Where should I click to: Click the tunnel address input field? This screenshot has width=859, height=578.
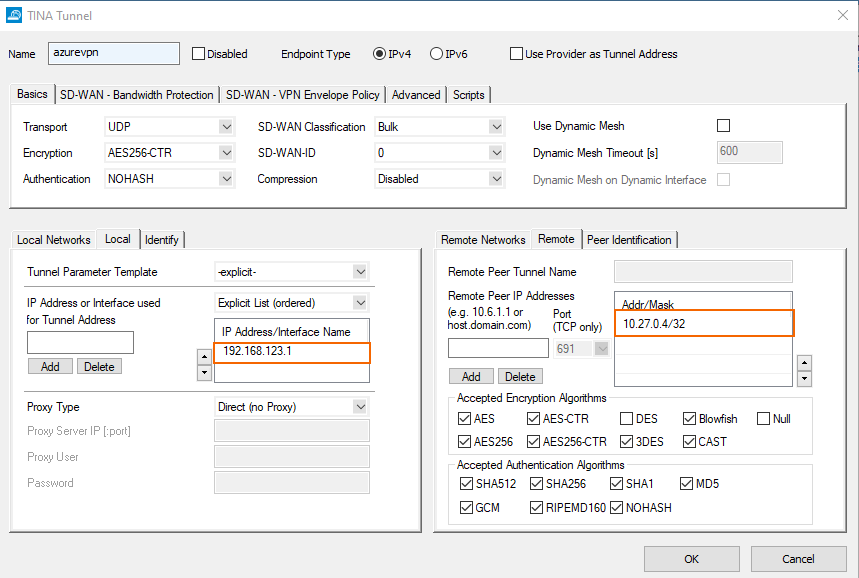81,342
